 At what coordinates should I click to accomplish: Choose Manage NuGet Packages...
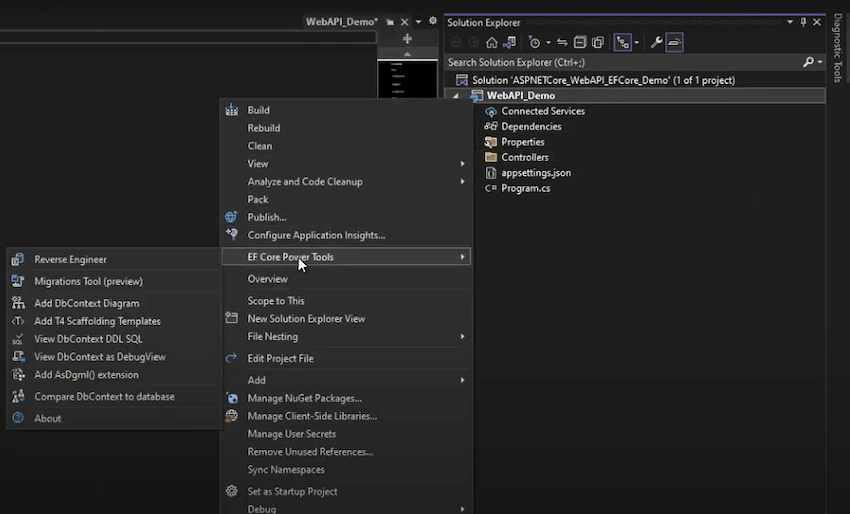[346, 399]
